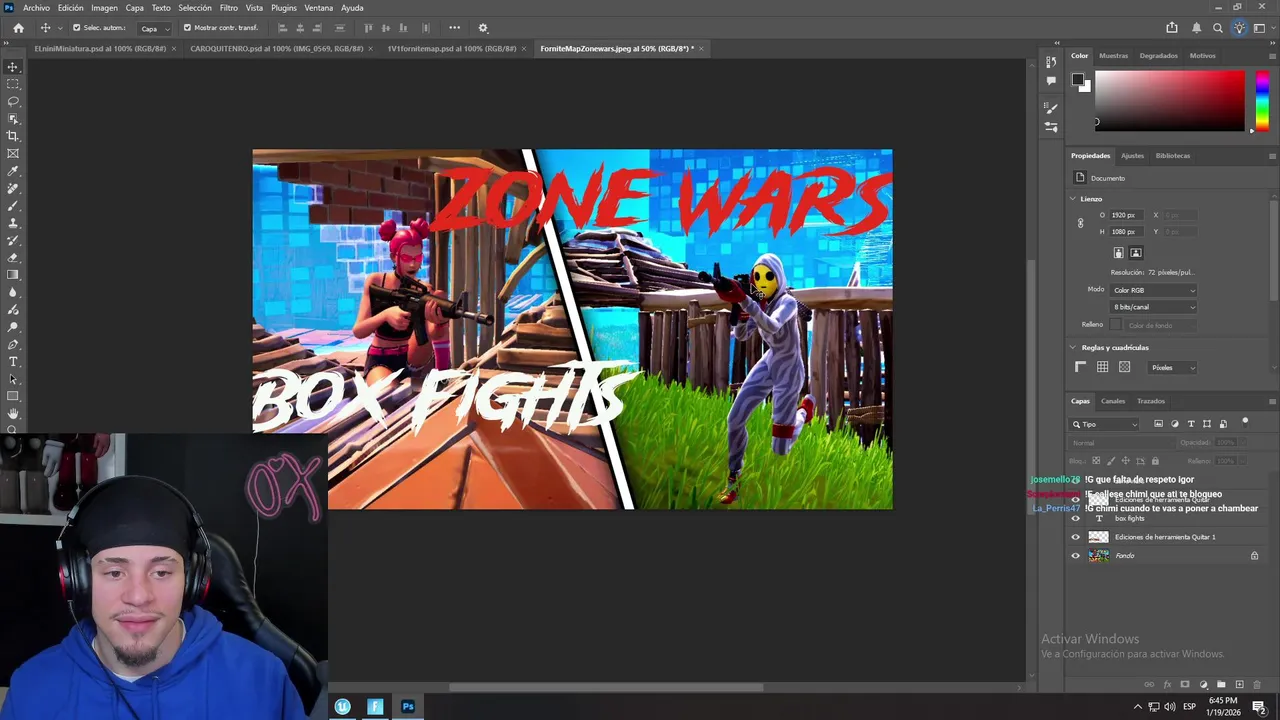Toggle the layer filtering switch
This screenshot has height=720, width=1280.
pos(1245,421)
